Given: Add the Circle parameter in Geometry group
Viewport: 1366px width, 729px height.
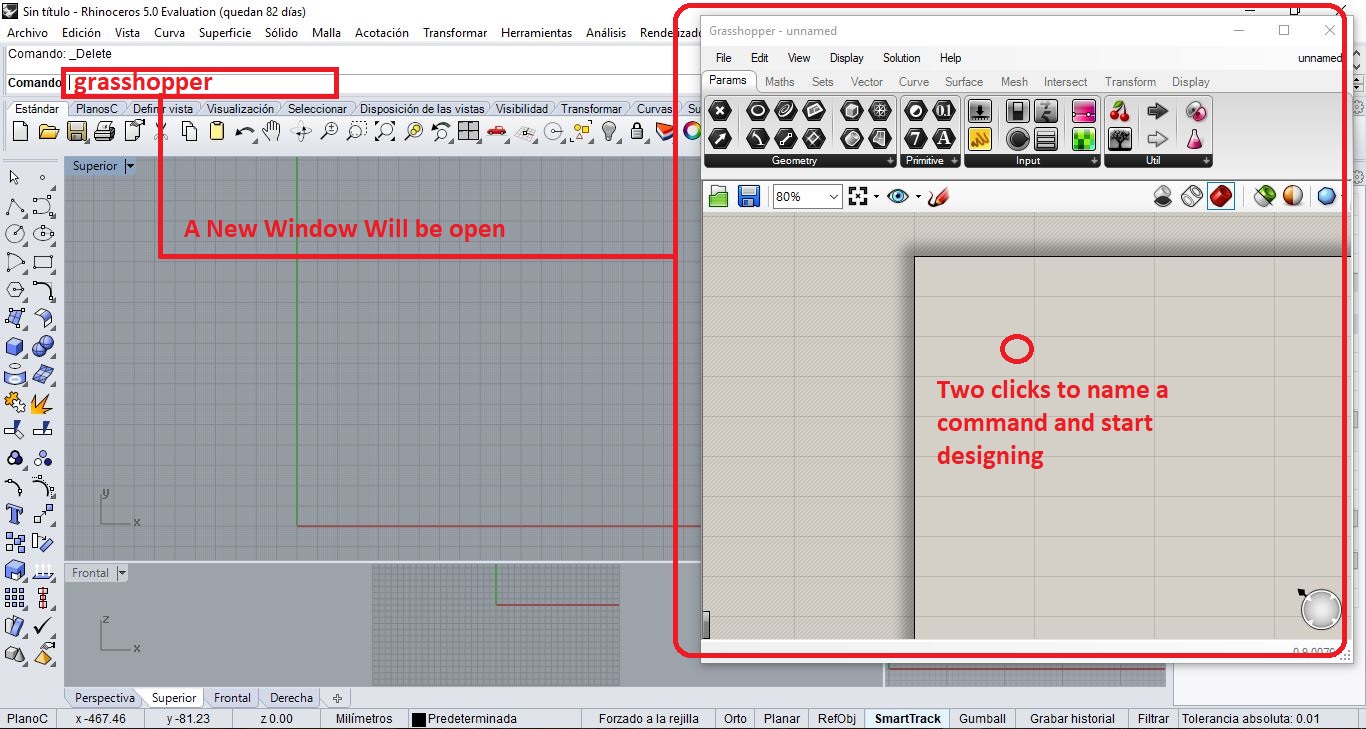Looking at the screenshot, I should click(757, 111).
